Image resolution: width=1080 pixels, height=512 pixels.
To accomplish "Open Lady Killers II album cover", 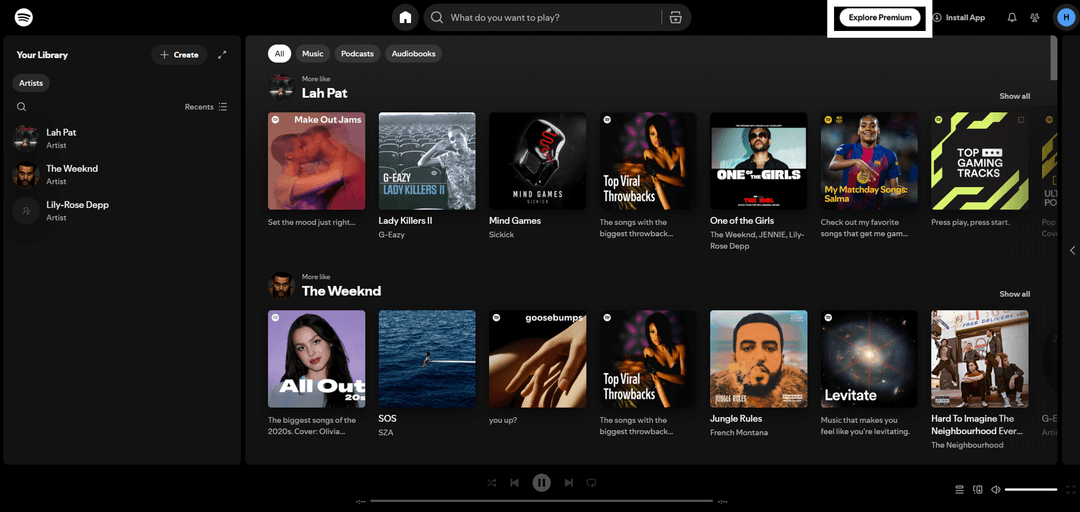I will click(427, 161).
